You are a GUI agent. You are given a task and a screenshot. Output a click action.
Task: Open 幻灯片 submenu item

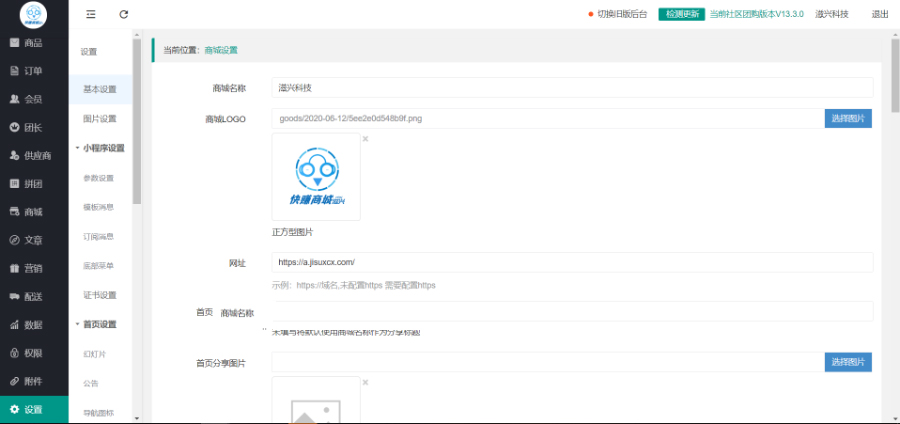pos(95,354)
